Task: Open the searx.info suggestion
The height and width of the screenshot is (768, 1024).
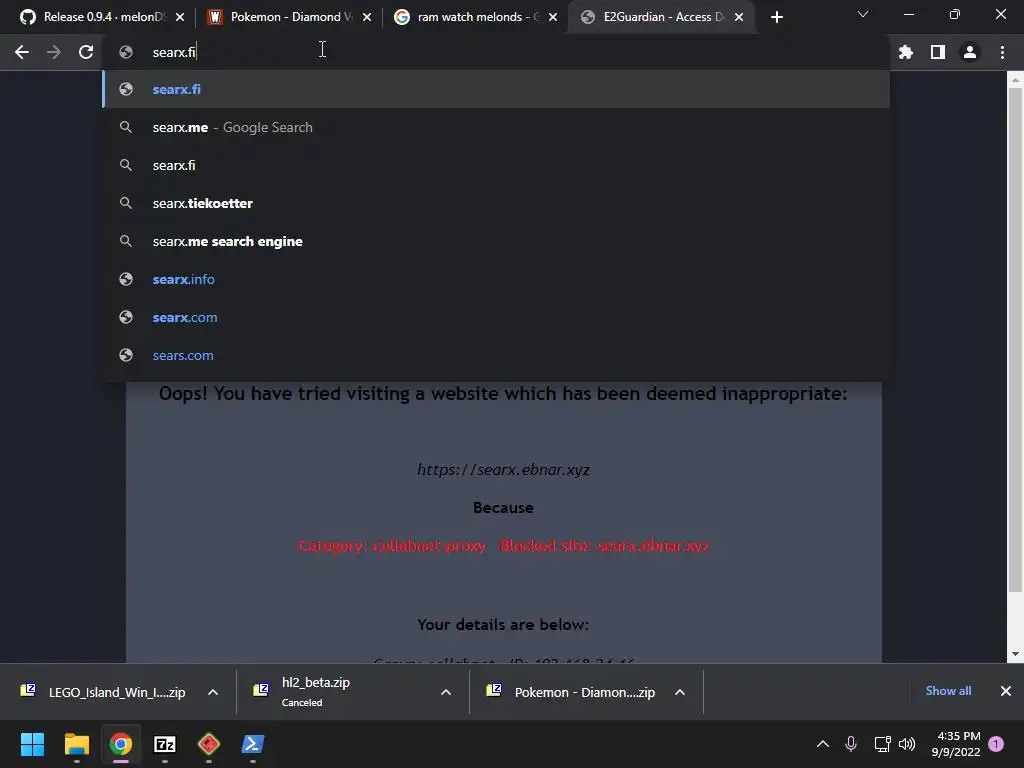Action: (x=496, y=280)
